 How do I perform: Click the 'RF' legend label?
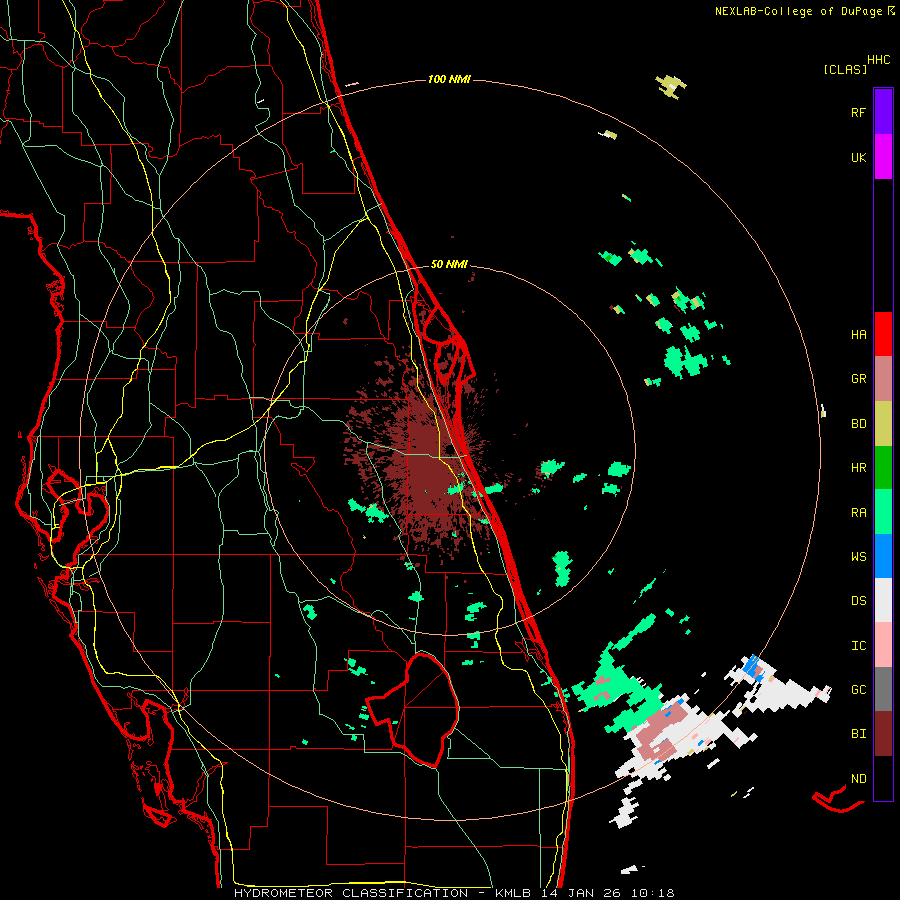click(858, 112)
